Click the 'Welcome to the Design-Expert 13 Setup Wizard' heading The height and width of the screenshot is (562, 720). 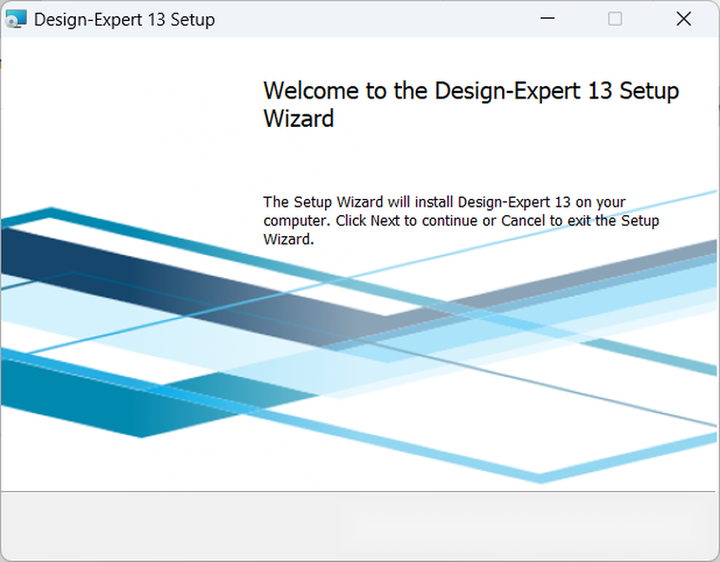tap(471, 104)
